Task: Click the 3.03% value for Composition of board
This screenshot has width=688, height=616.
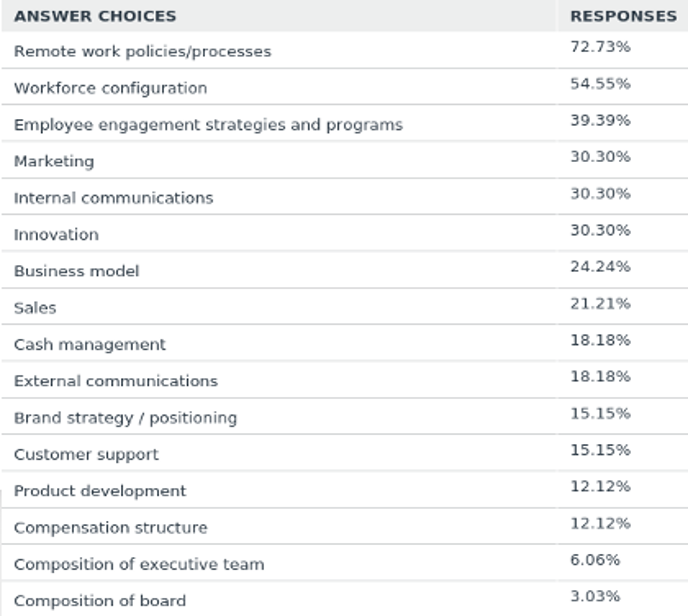Action: [x=596, y=597]
